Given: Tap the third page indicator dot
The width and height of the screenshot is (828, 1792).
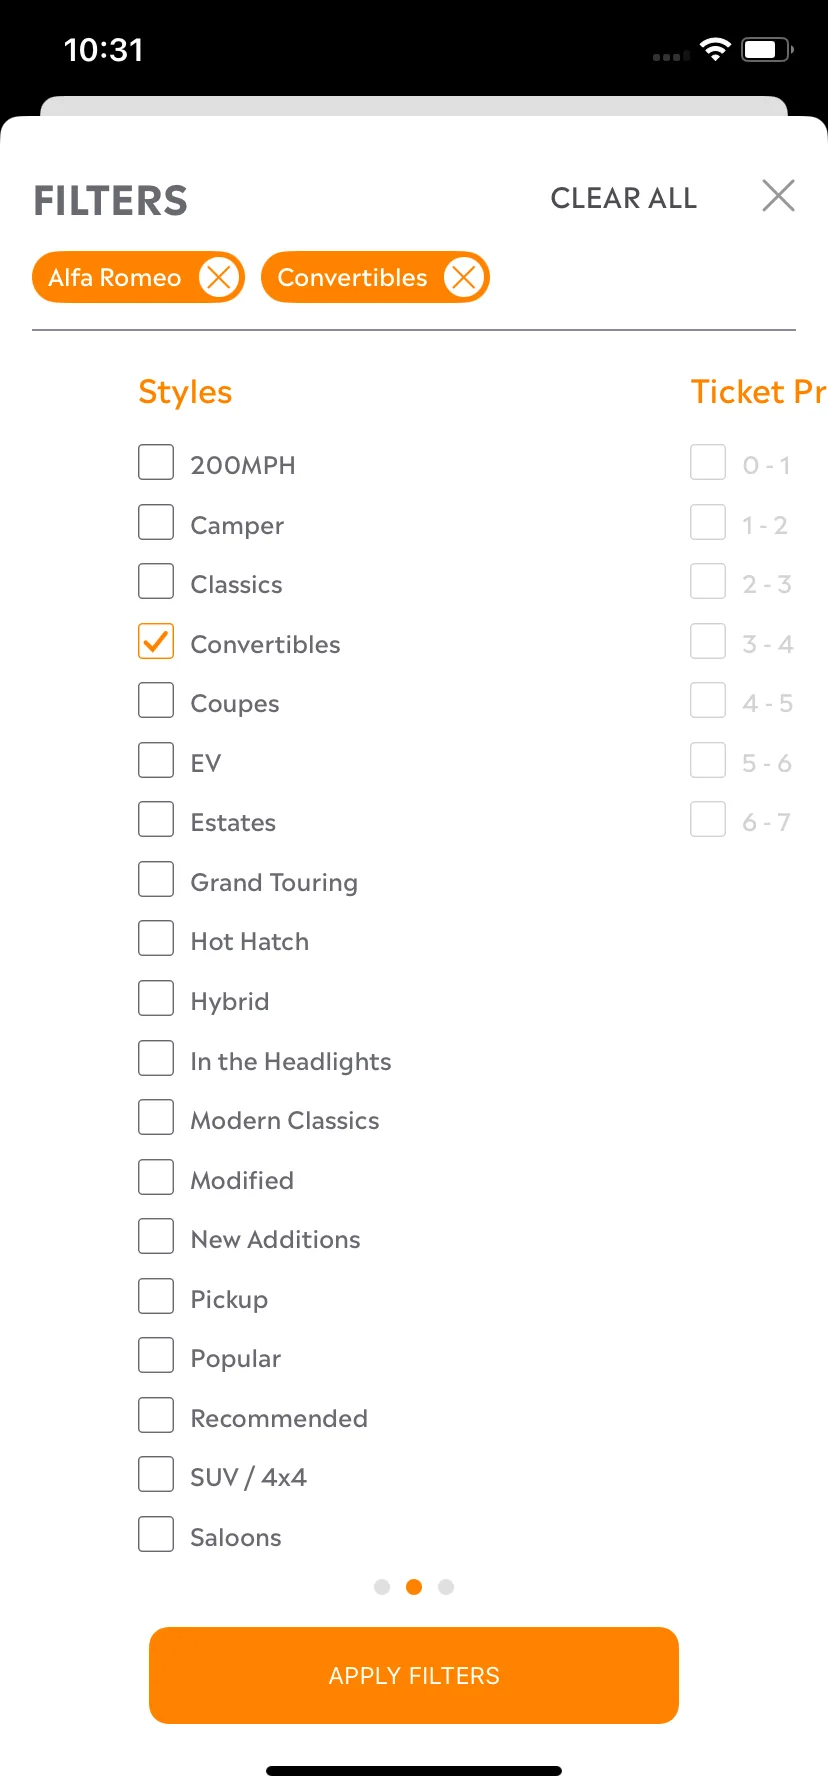Looking at the screenshot, I should pos(446,1587).
